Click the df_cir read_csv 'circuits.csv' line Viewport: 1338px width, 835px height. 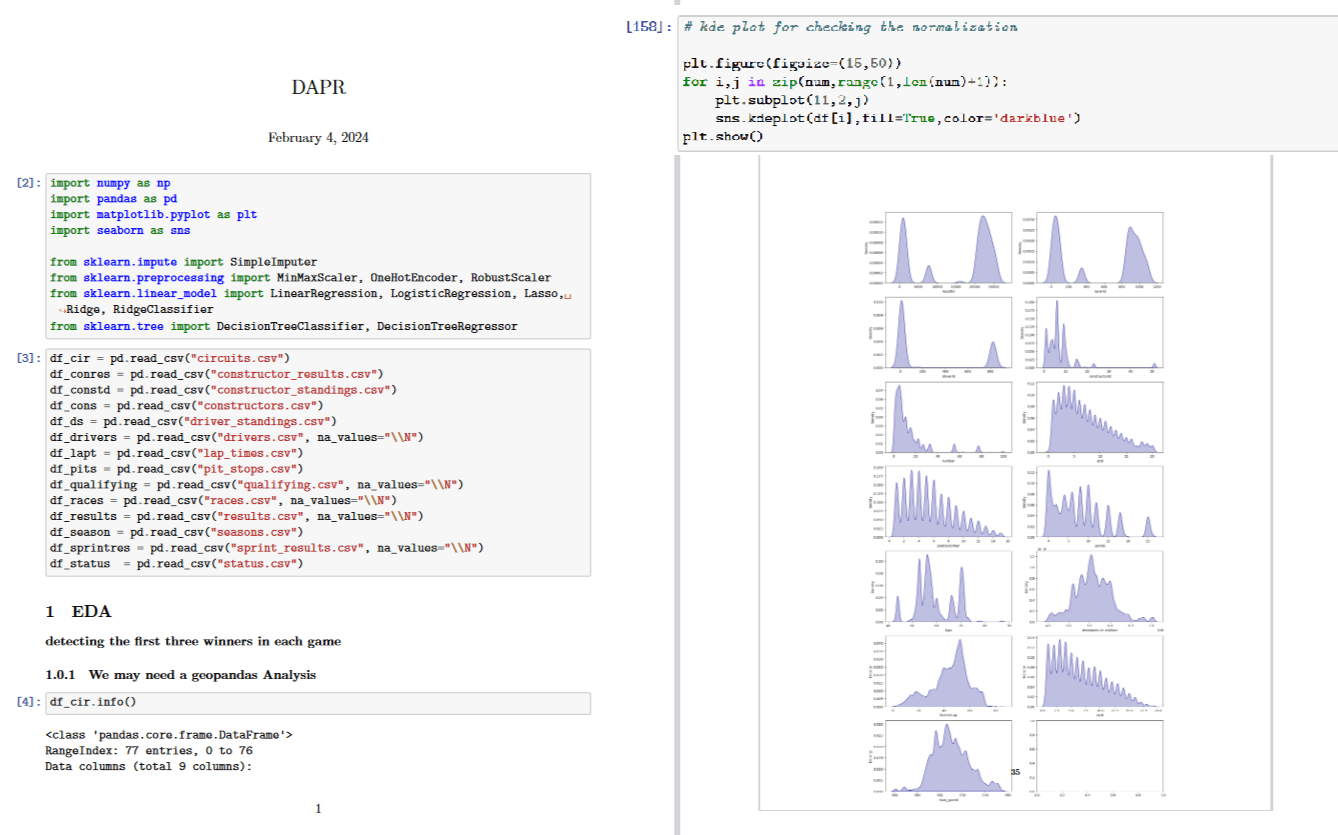pyautogui.click(x=170, y=358)
